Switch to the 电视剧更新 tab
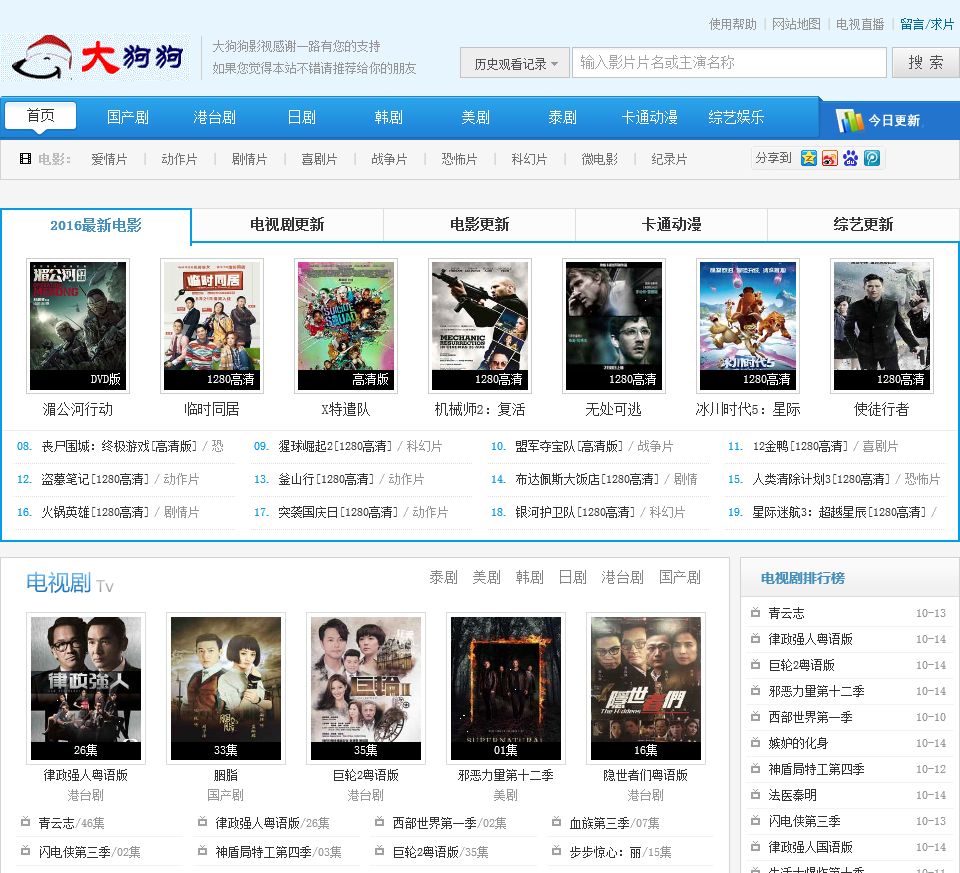960x873 pixels. tap(287, 225)
